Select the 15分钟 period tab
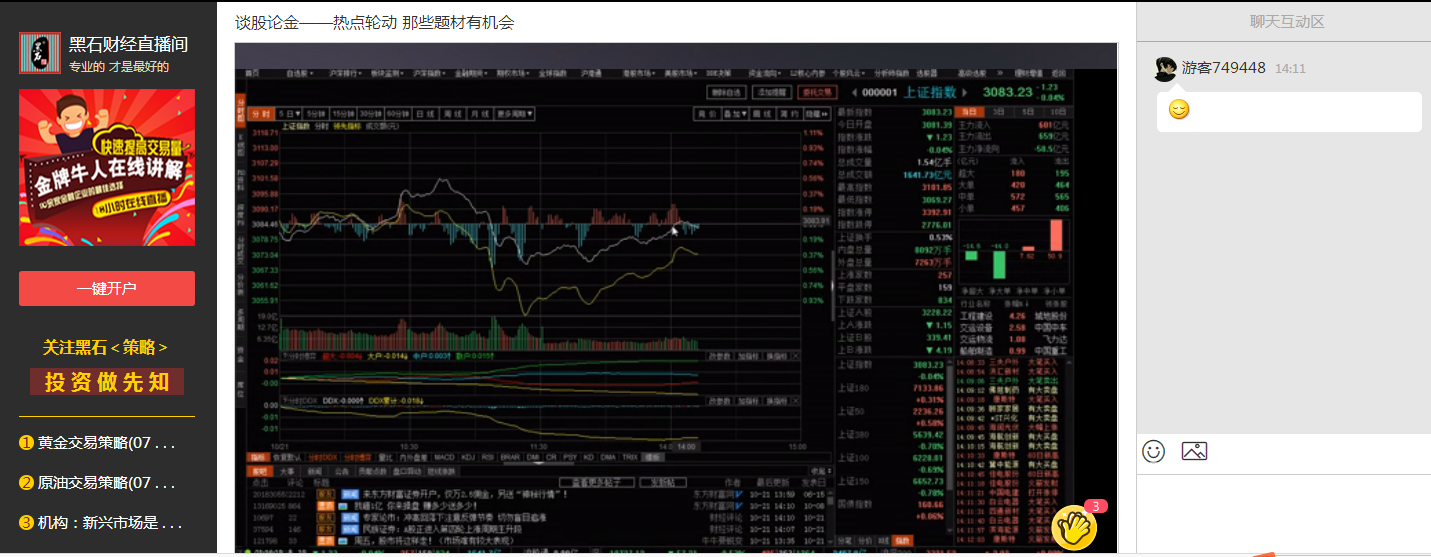 [344, 114]
